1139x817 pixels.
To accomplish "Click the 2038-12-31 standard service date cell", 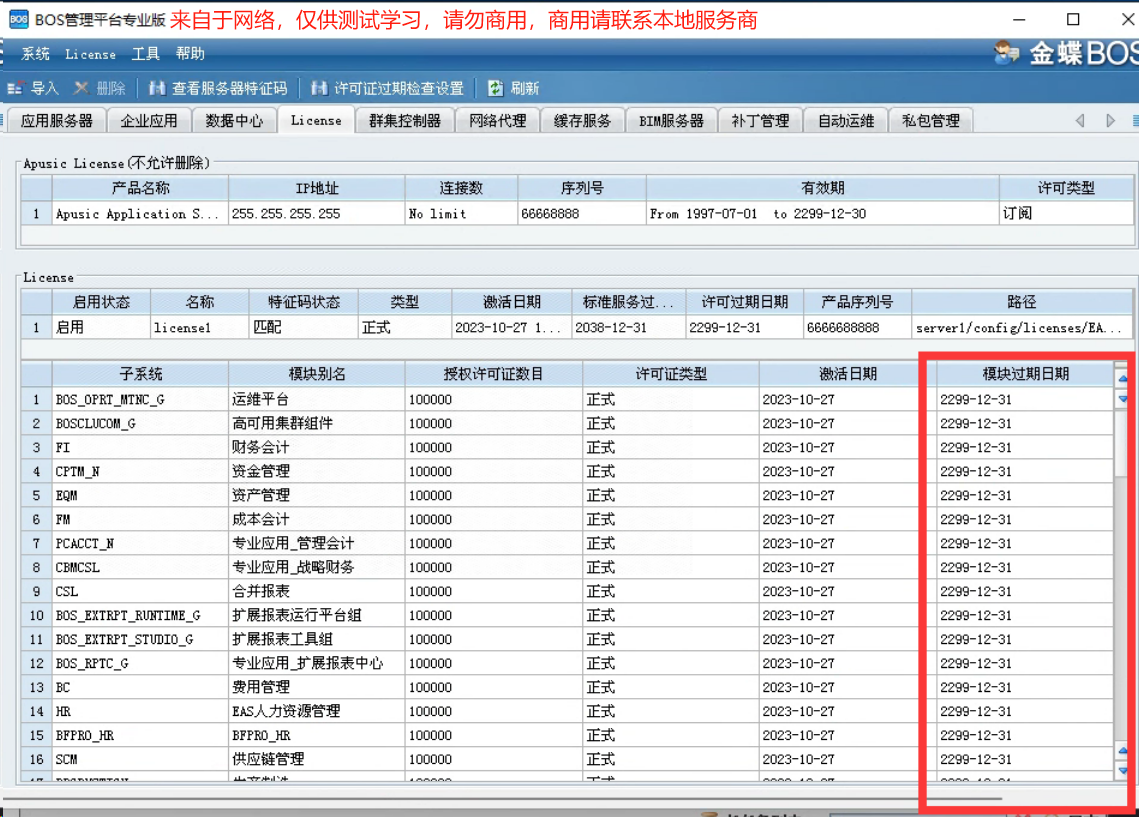I will pos(628,328).
